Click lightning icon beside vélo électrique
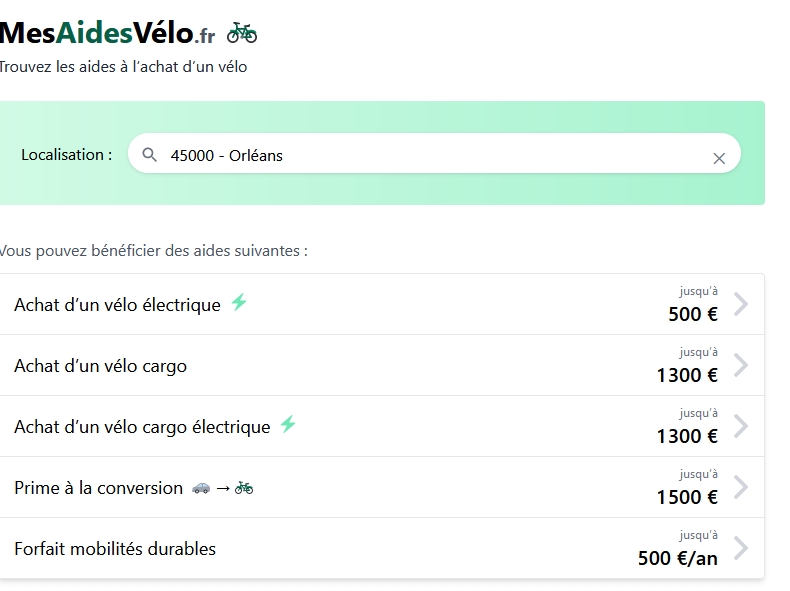 (239, 302)
